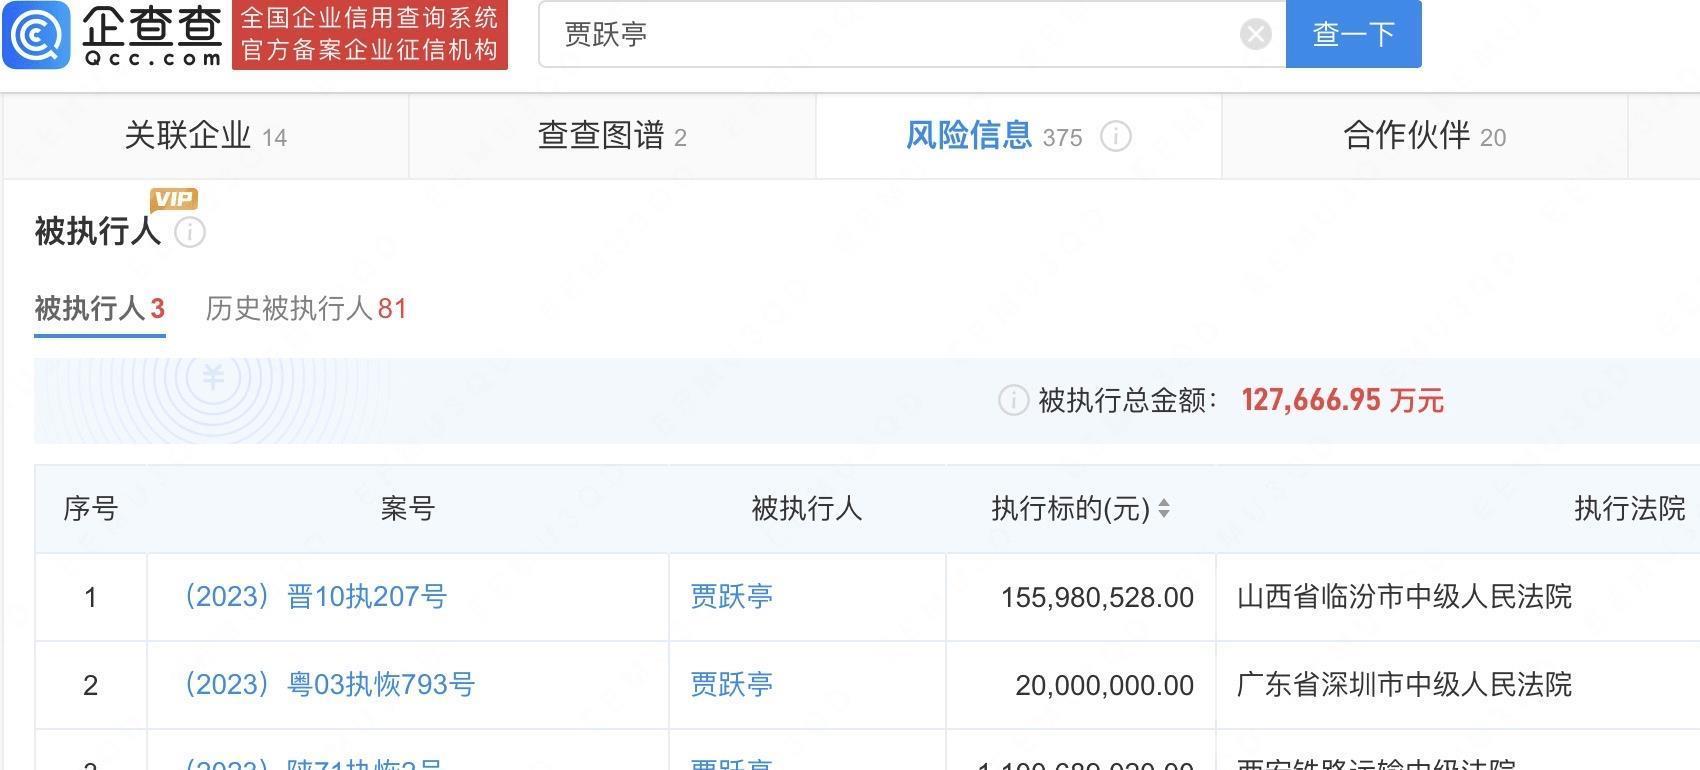Show current 被执行人 3 records
The image size is (1700, 770).
(99, 309)
